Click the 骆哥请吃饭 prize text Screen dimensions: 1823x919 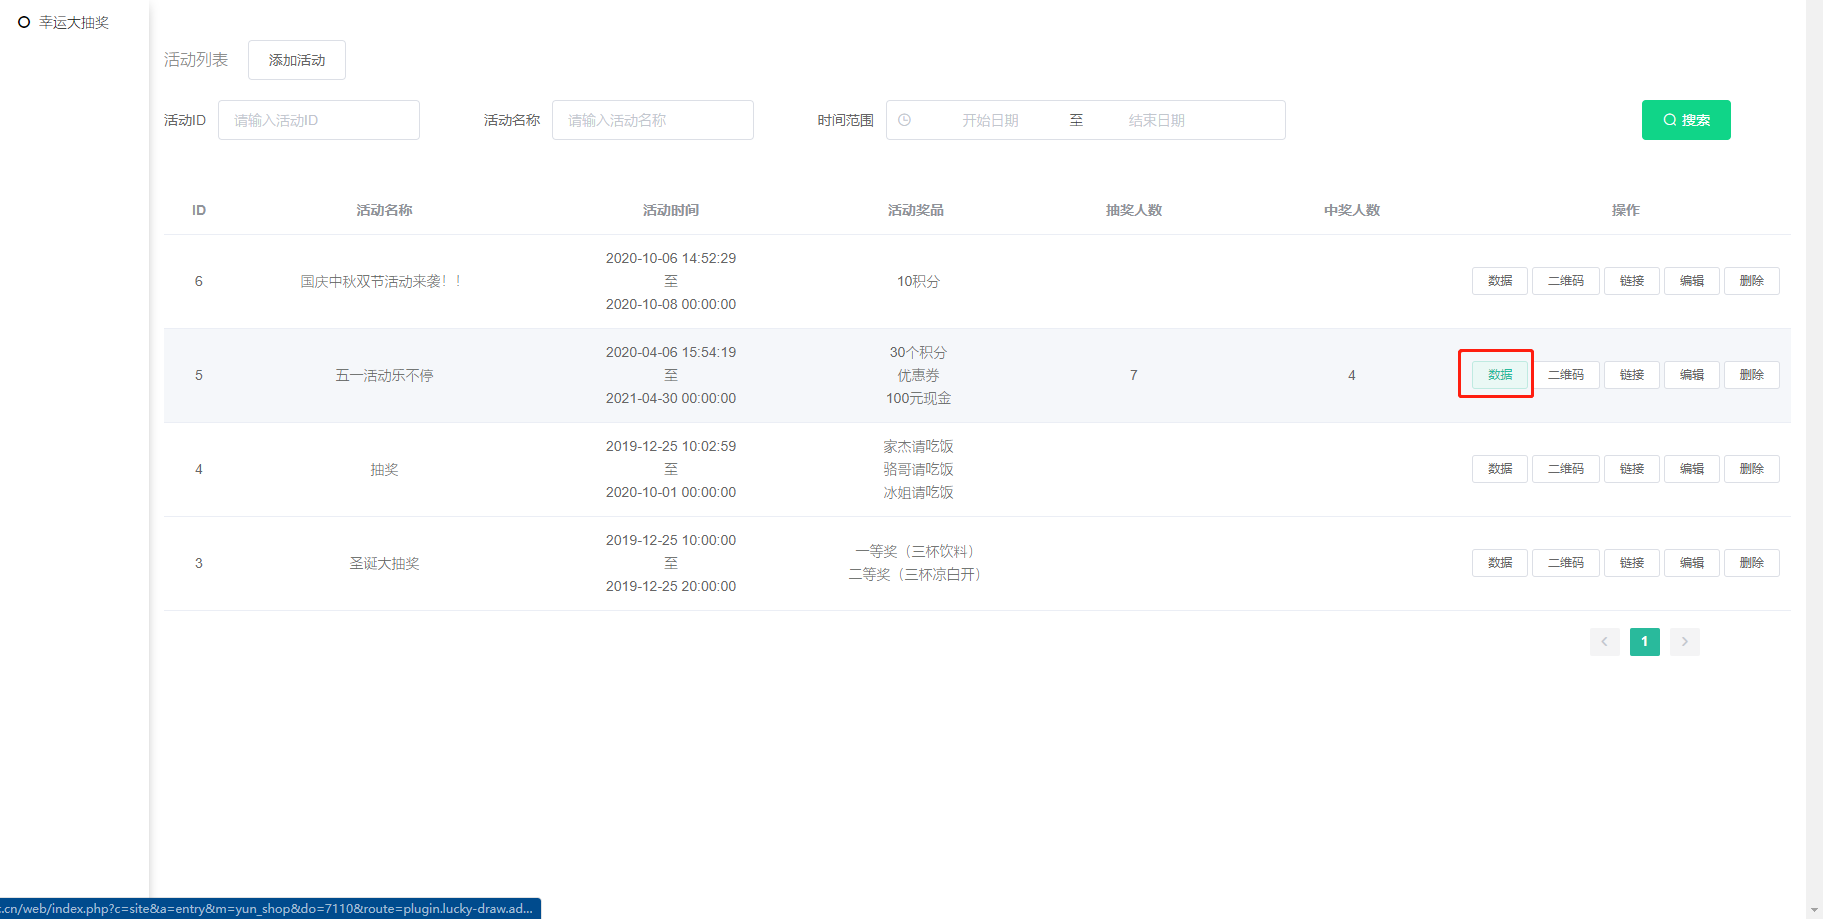(918, 469)
